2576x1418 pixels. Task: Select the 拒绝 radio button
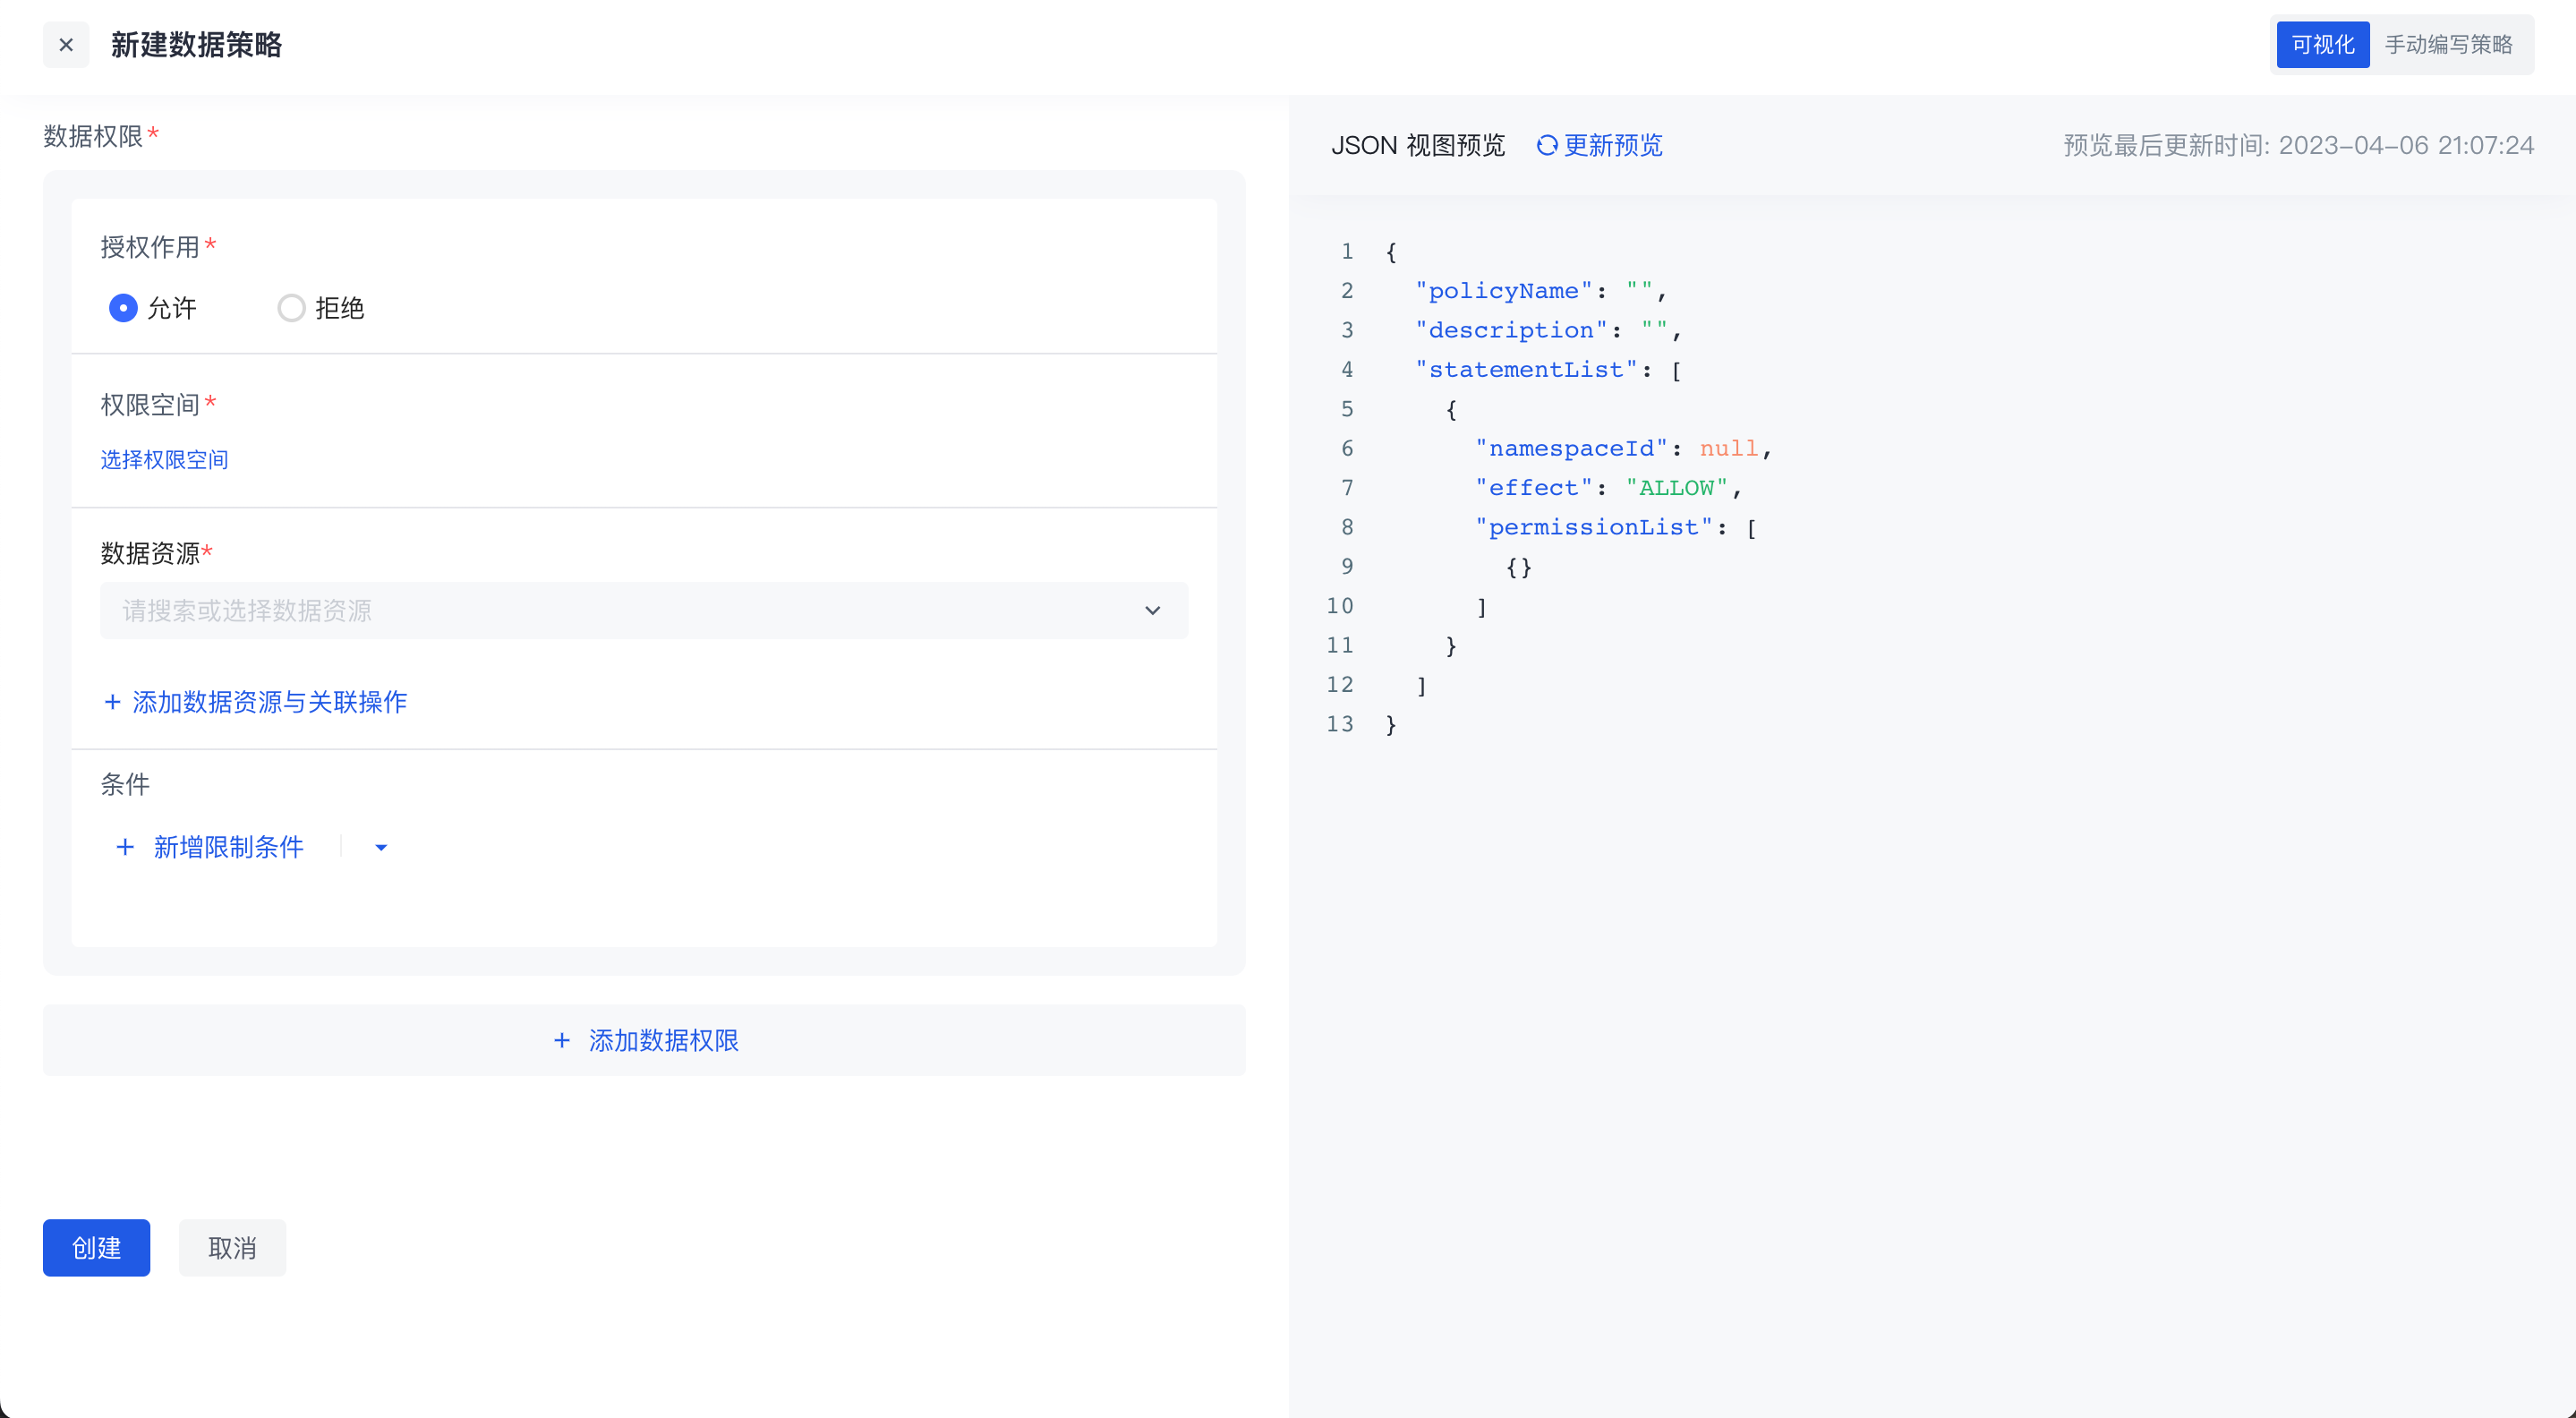click(291, 308)
